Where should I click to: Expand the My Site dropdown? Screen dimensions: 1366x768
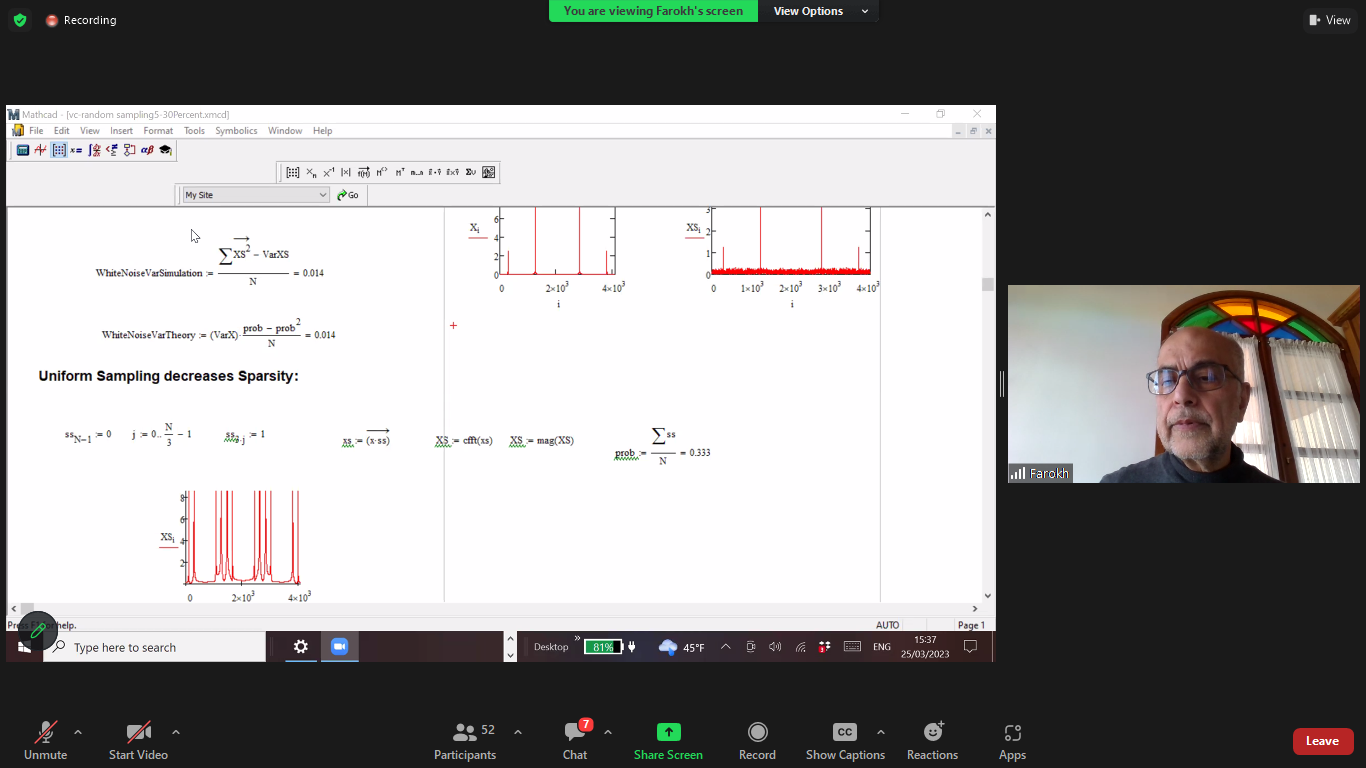click(323, 195)
